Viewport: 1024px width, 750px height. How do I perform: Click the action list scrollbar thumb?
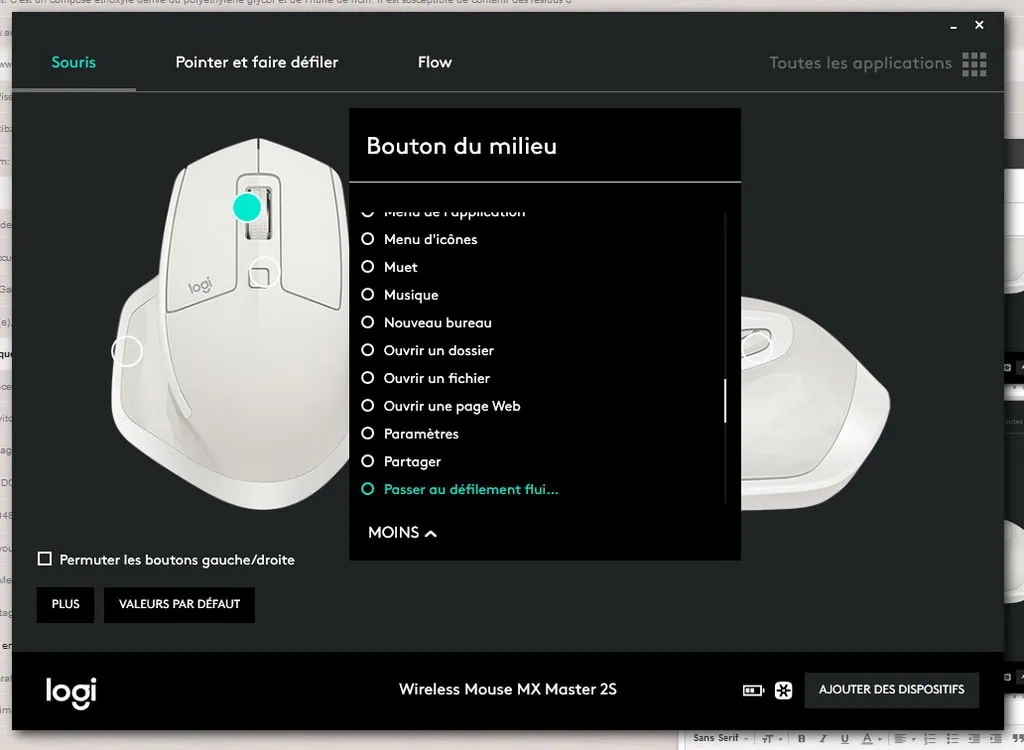pyautogui.click(x=725, y=400)
